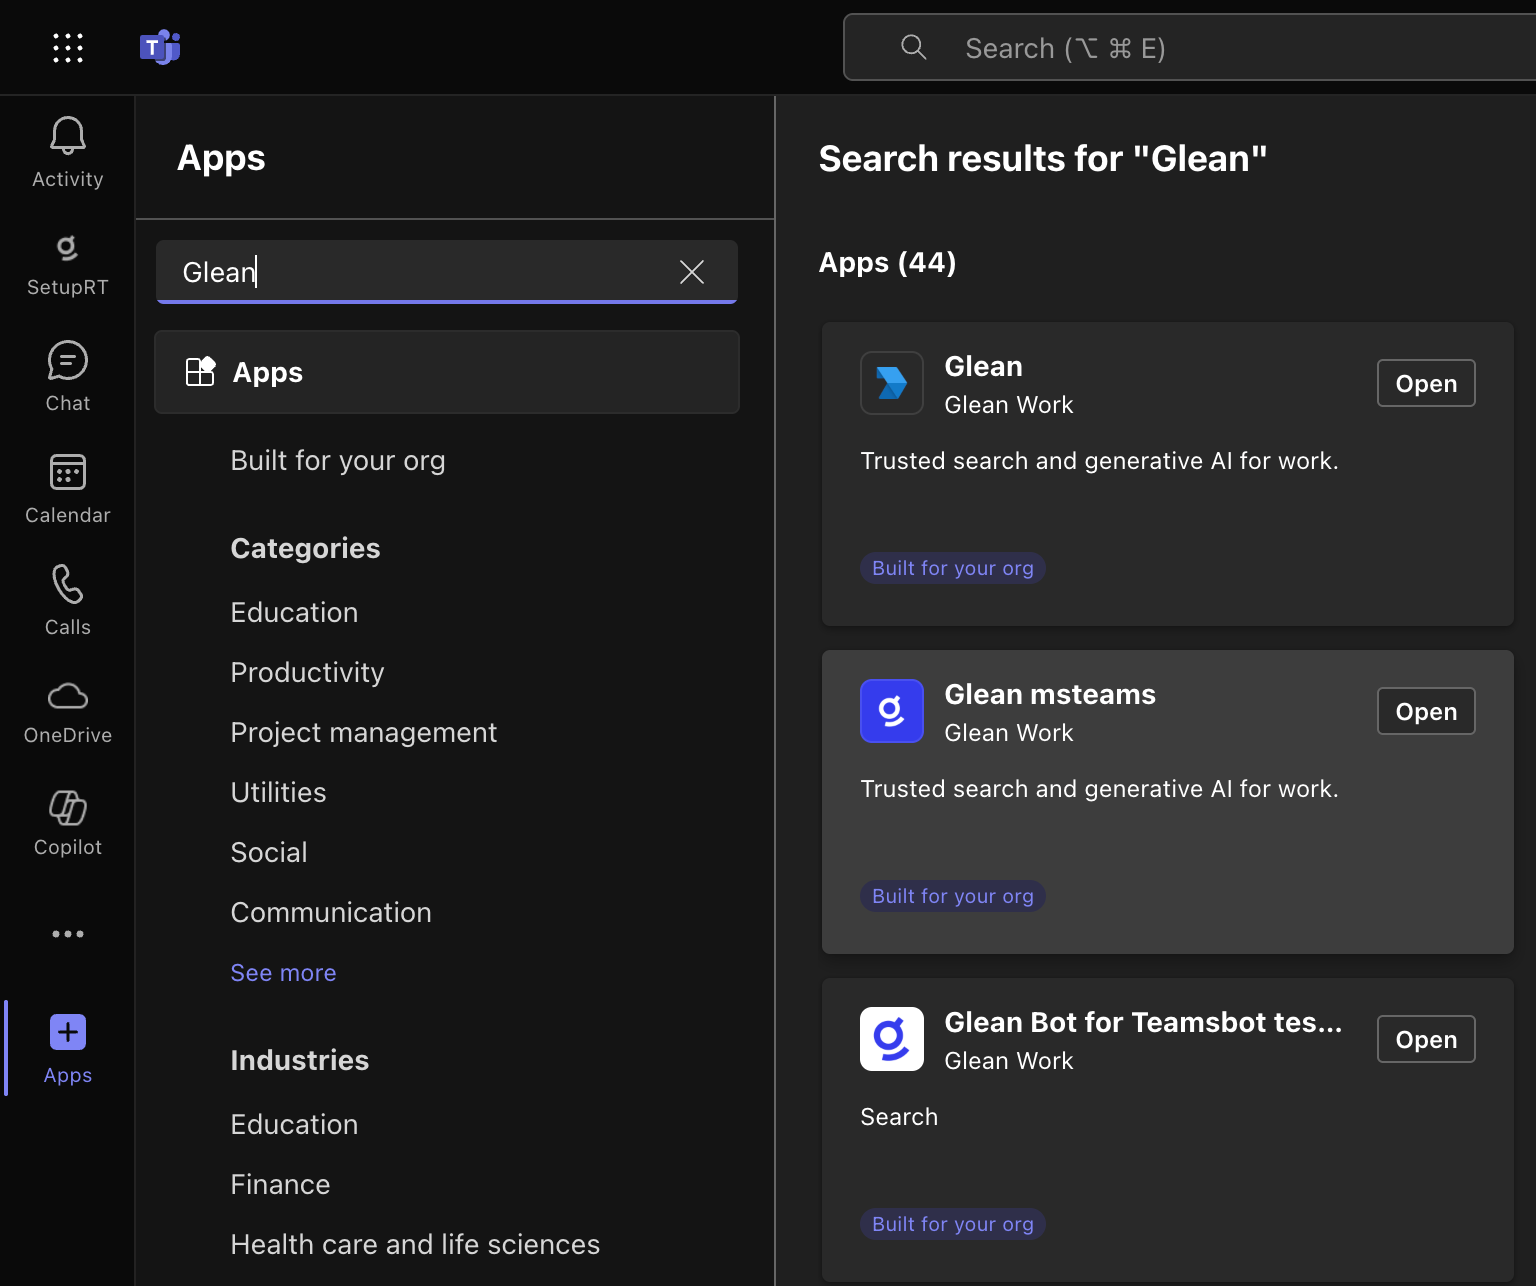
Task: Show more apps via ellipsis
Action: click(67, 934)
